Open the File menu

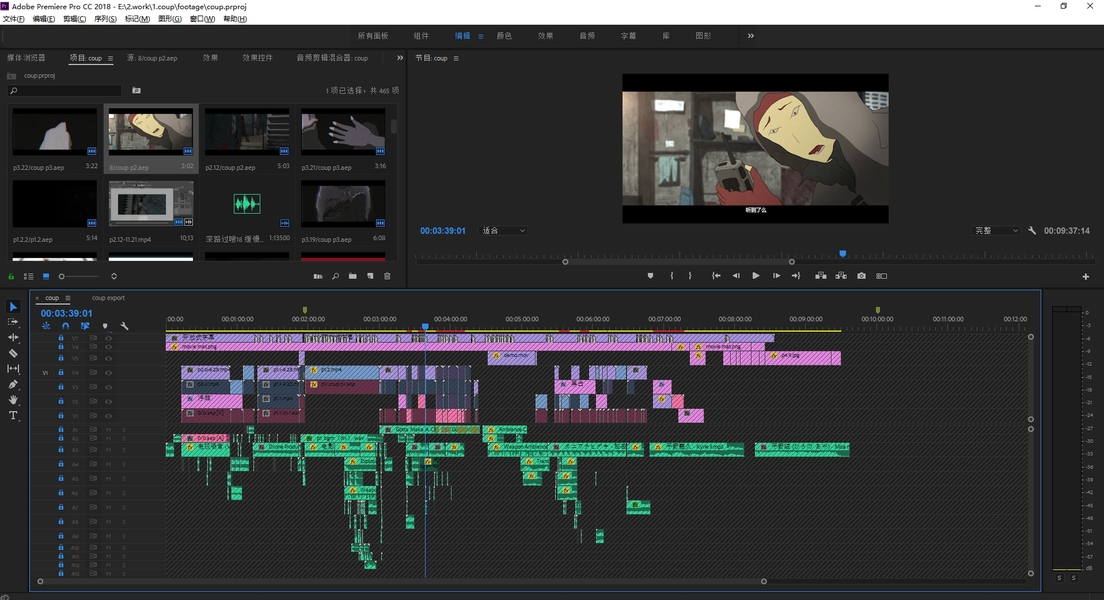tap(13, 19)
